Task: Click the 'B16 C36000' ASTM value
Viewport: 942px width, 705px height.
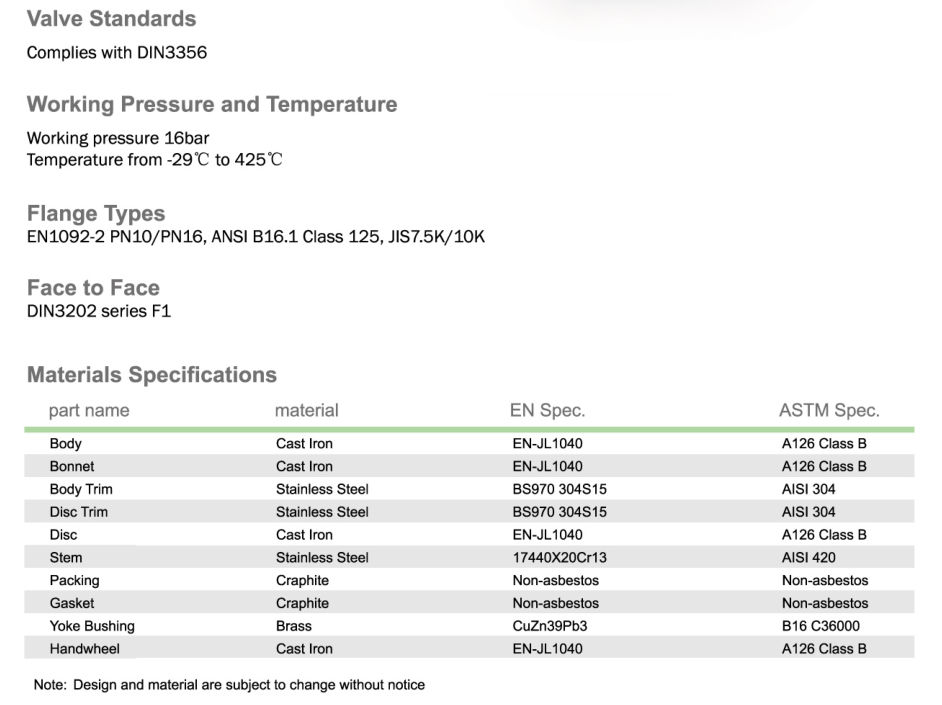Action: tap(820, 626)
